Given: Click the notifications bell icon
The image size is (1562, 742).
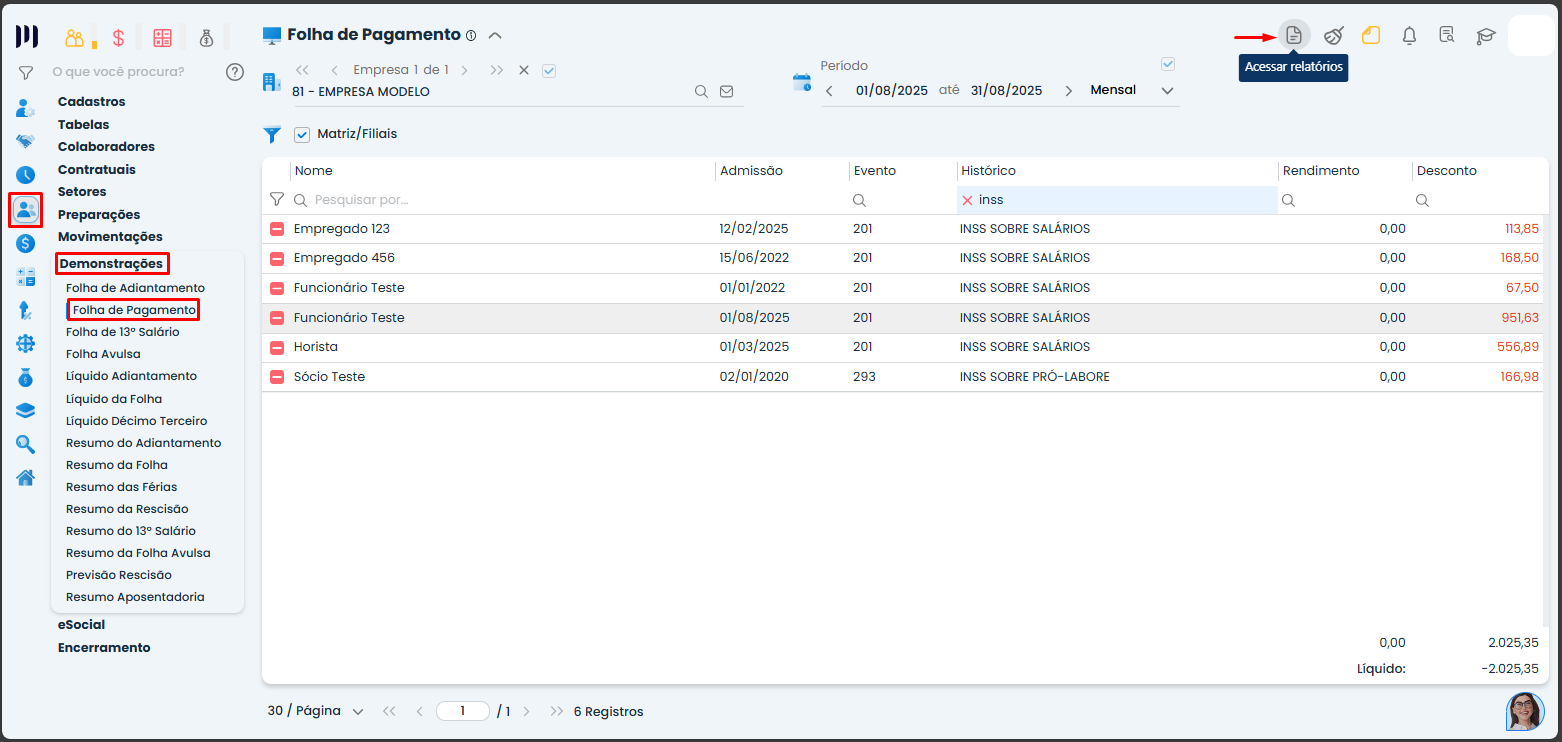Looking at the screenshot, I should click(1409, 36).
